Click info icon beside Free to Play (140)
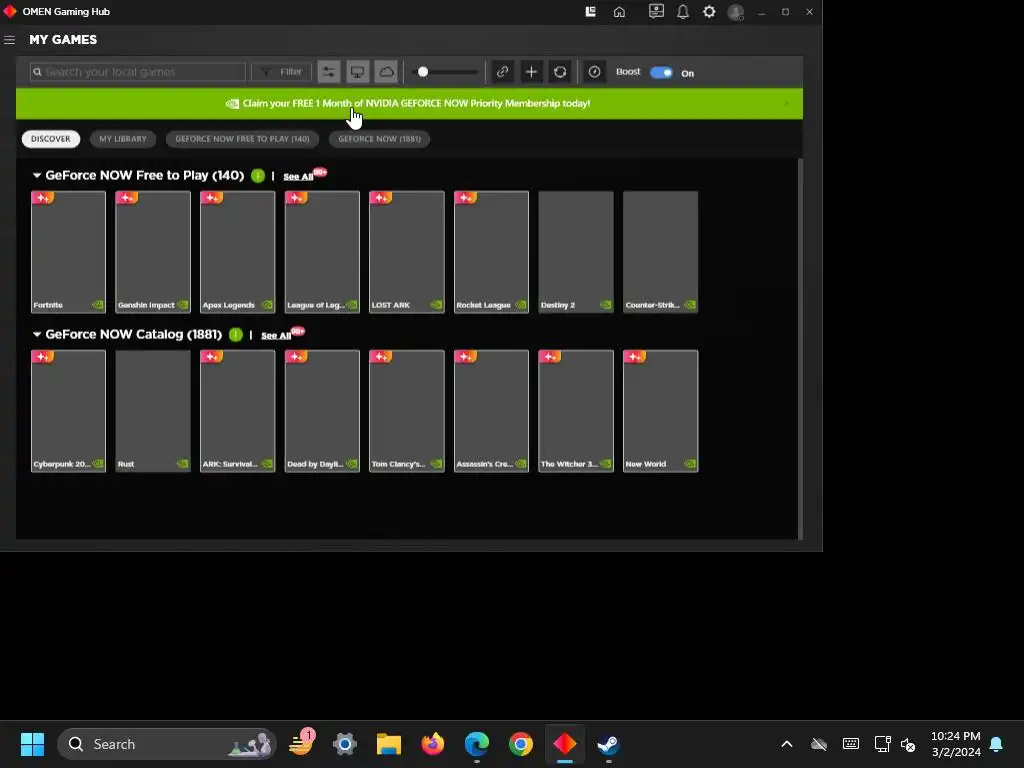The width and height of the screenshot is (1024, 768). coord(258,176)
